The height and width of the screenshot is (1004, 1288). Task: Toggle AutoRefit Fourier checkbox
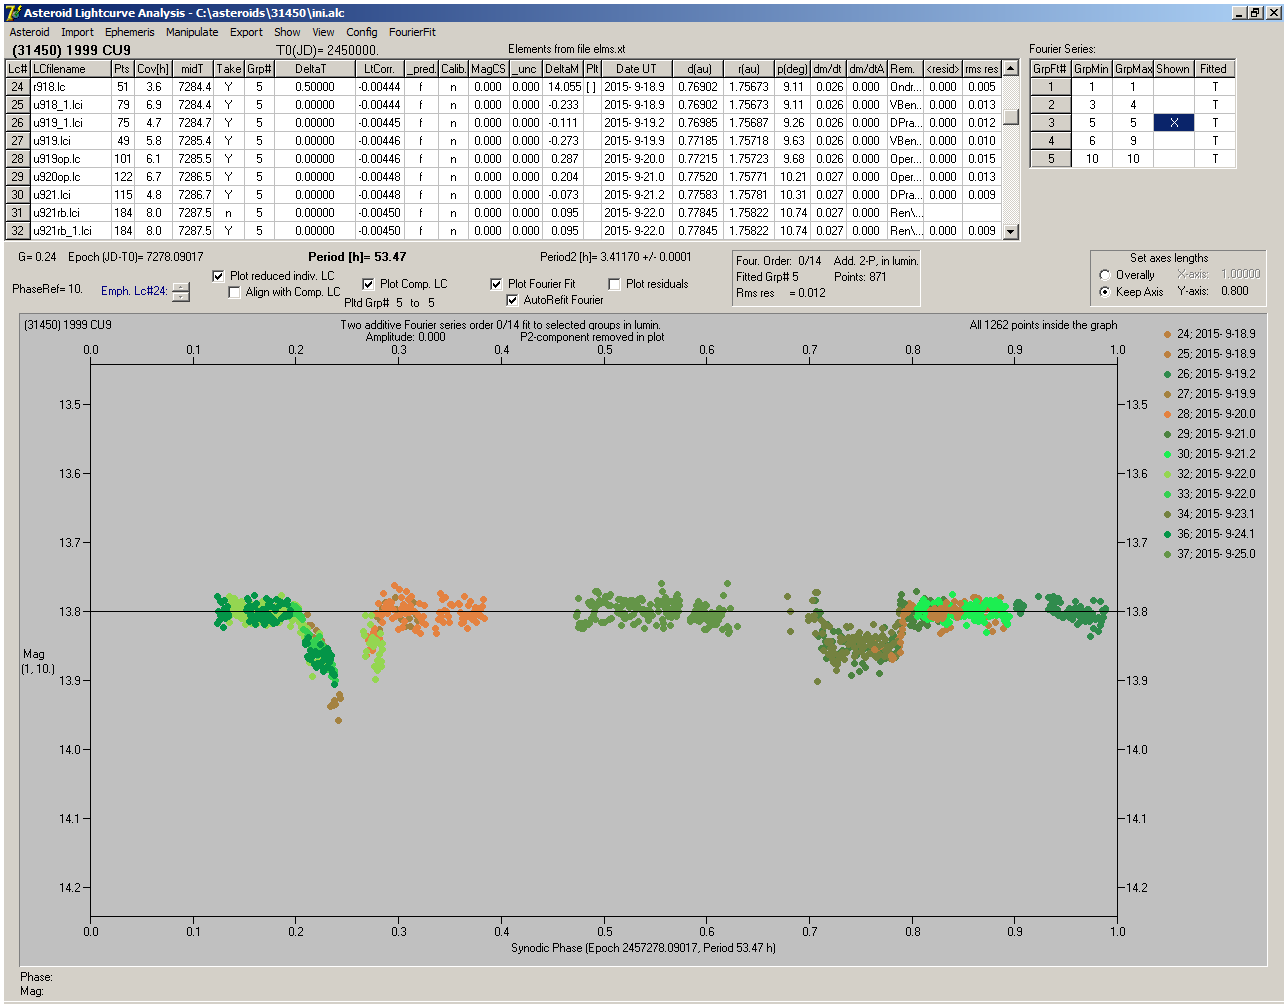512,300
